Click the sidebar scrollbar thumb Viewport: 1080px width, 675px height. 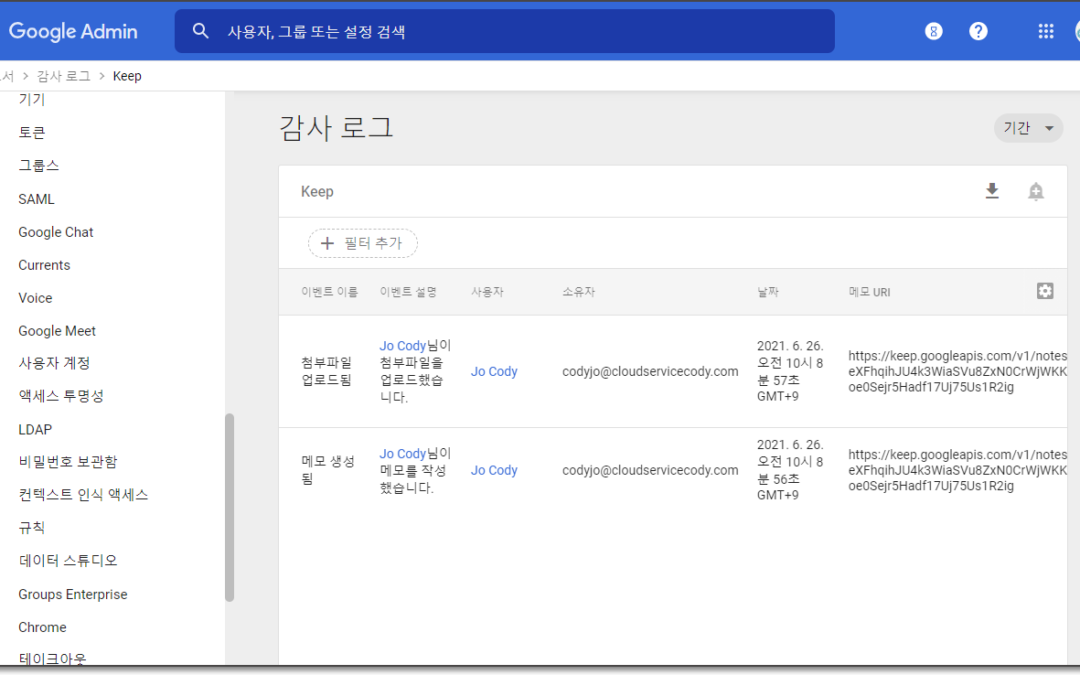click(x=229, y=508)
